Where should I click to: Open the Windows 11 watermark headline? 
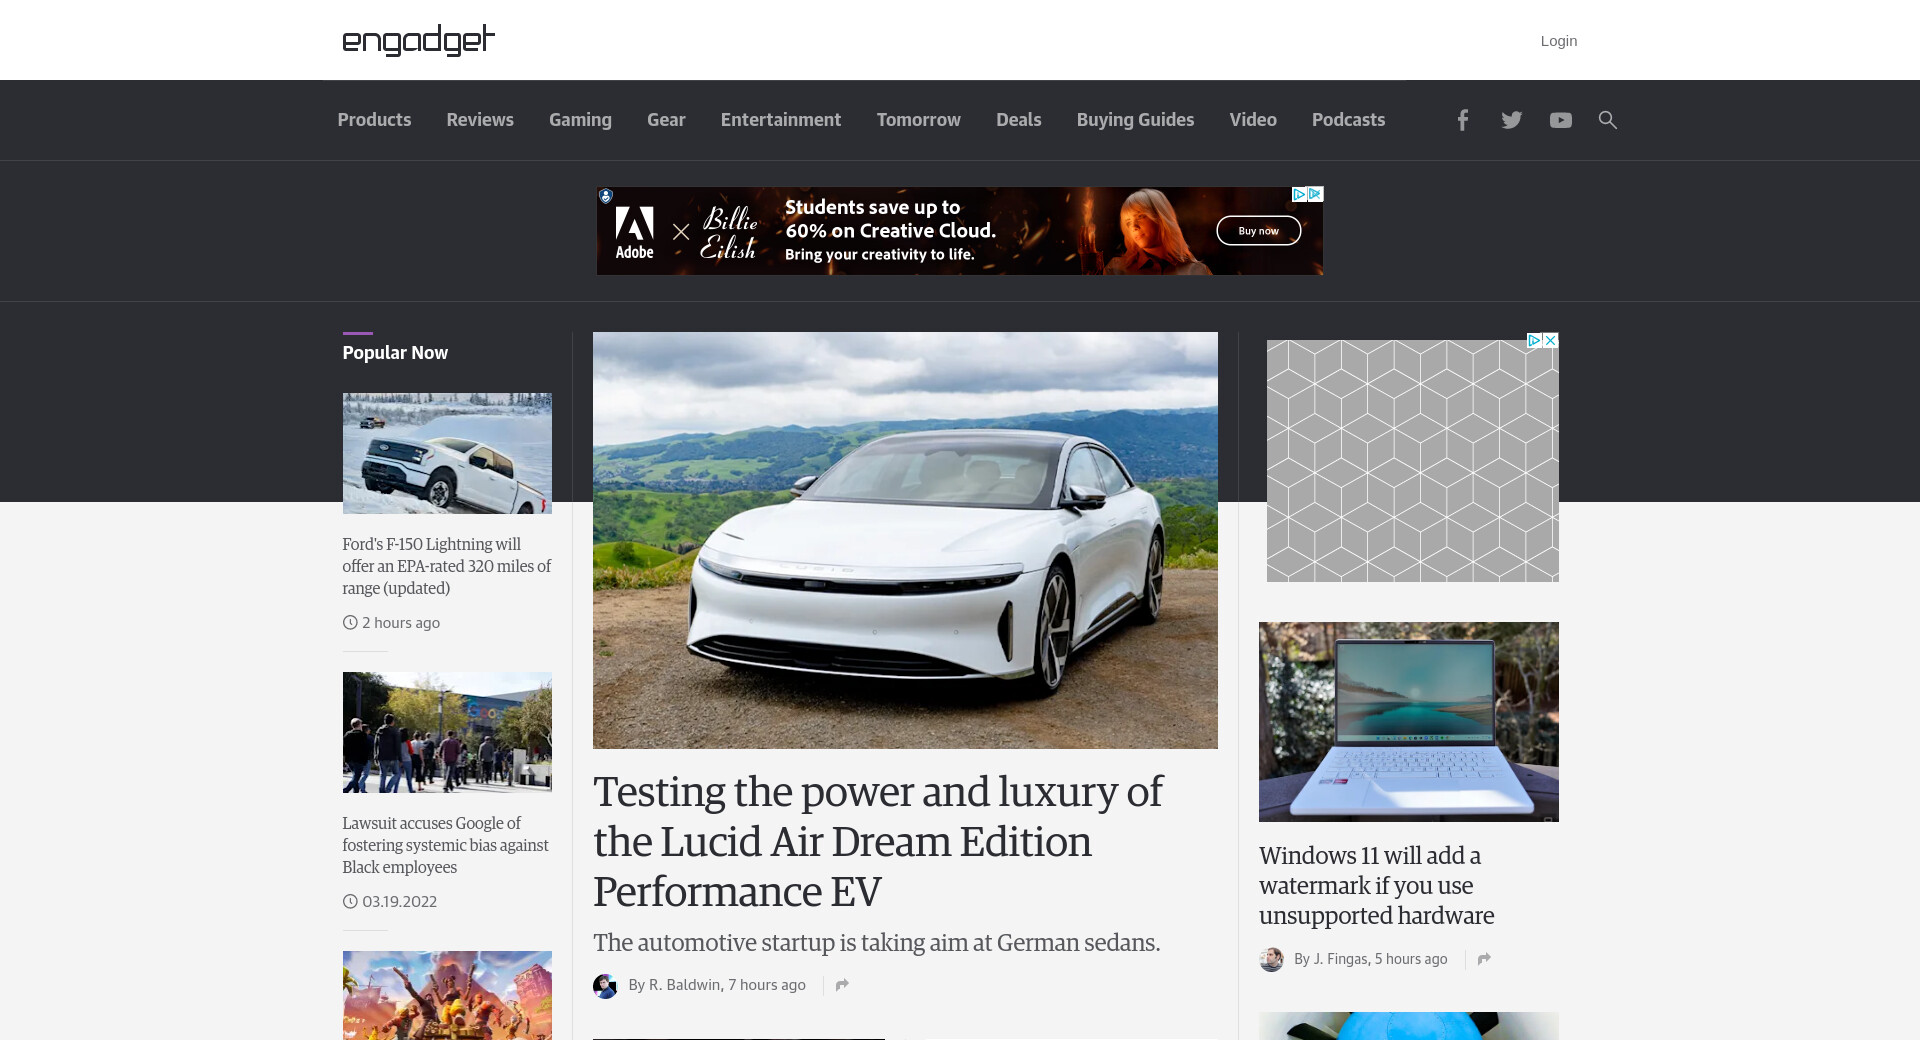[1377, 886]
